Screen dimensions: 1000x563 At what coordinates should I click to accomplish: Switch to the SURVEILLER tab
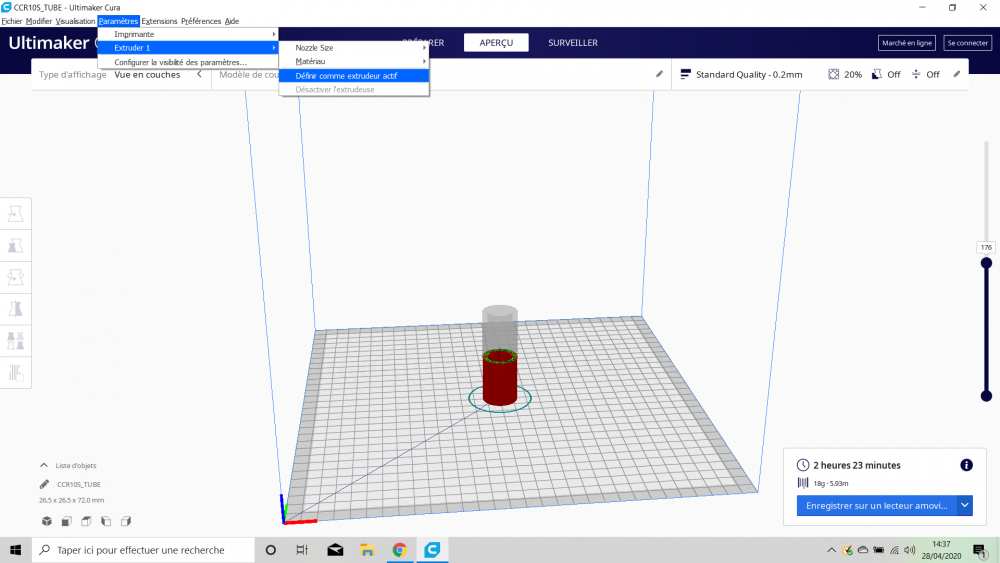(x=573, y=43)
